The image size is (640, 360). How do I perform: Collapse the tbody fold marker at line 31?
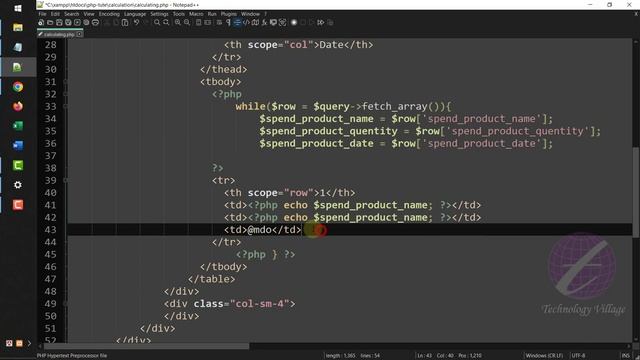[65, 82]
